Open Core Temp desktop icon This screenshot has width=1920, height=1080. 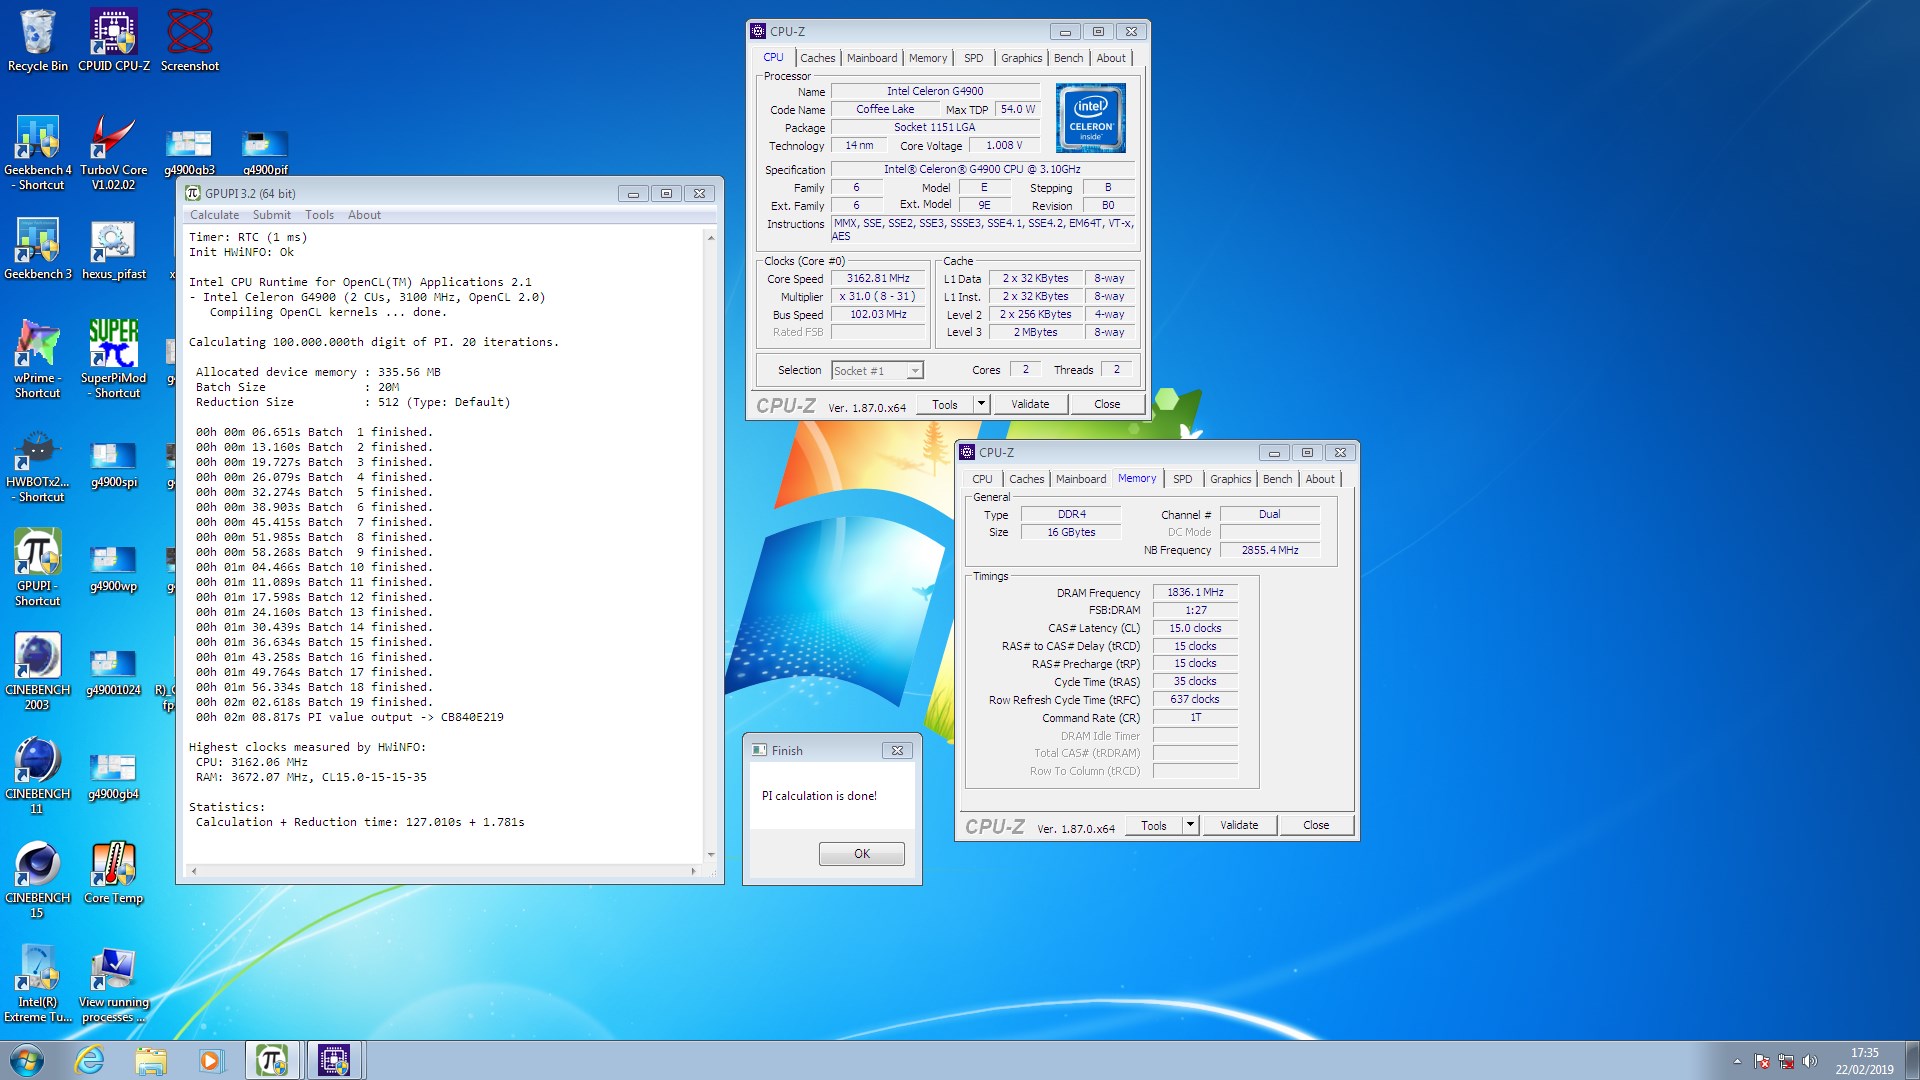(114, 872)
